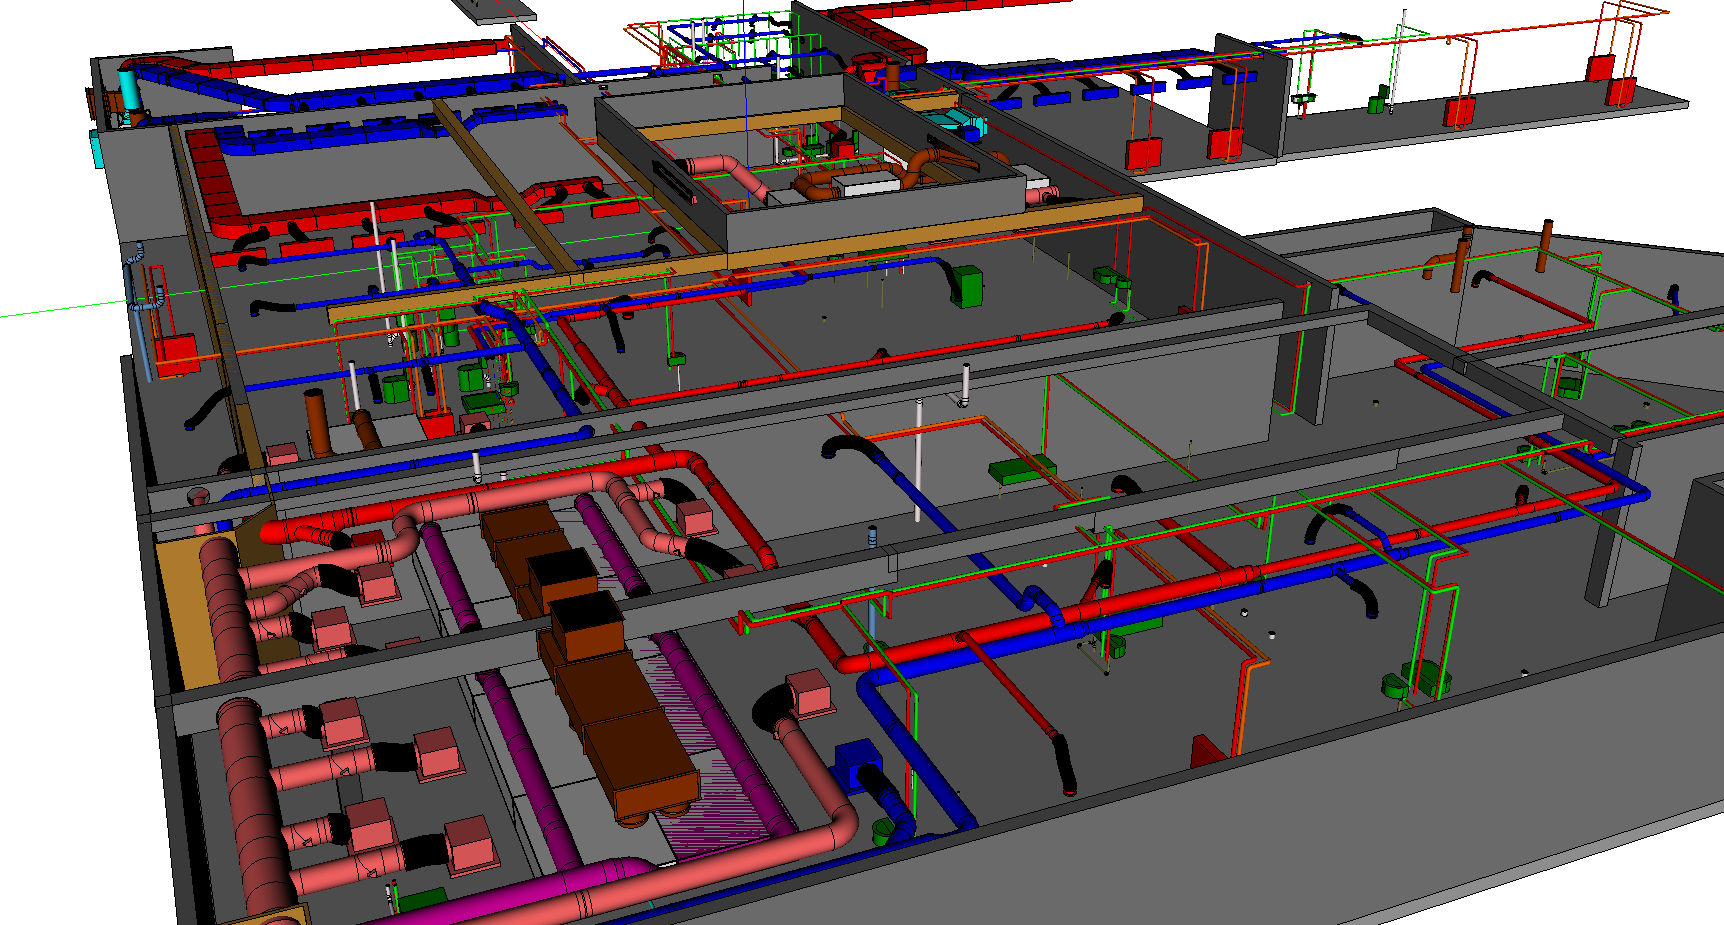Select the cyan cylinder tank at upper left
The width and height of the screenshot is (1724, 925).
pos(129,91)
